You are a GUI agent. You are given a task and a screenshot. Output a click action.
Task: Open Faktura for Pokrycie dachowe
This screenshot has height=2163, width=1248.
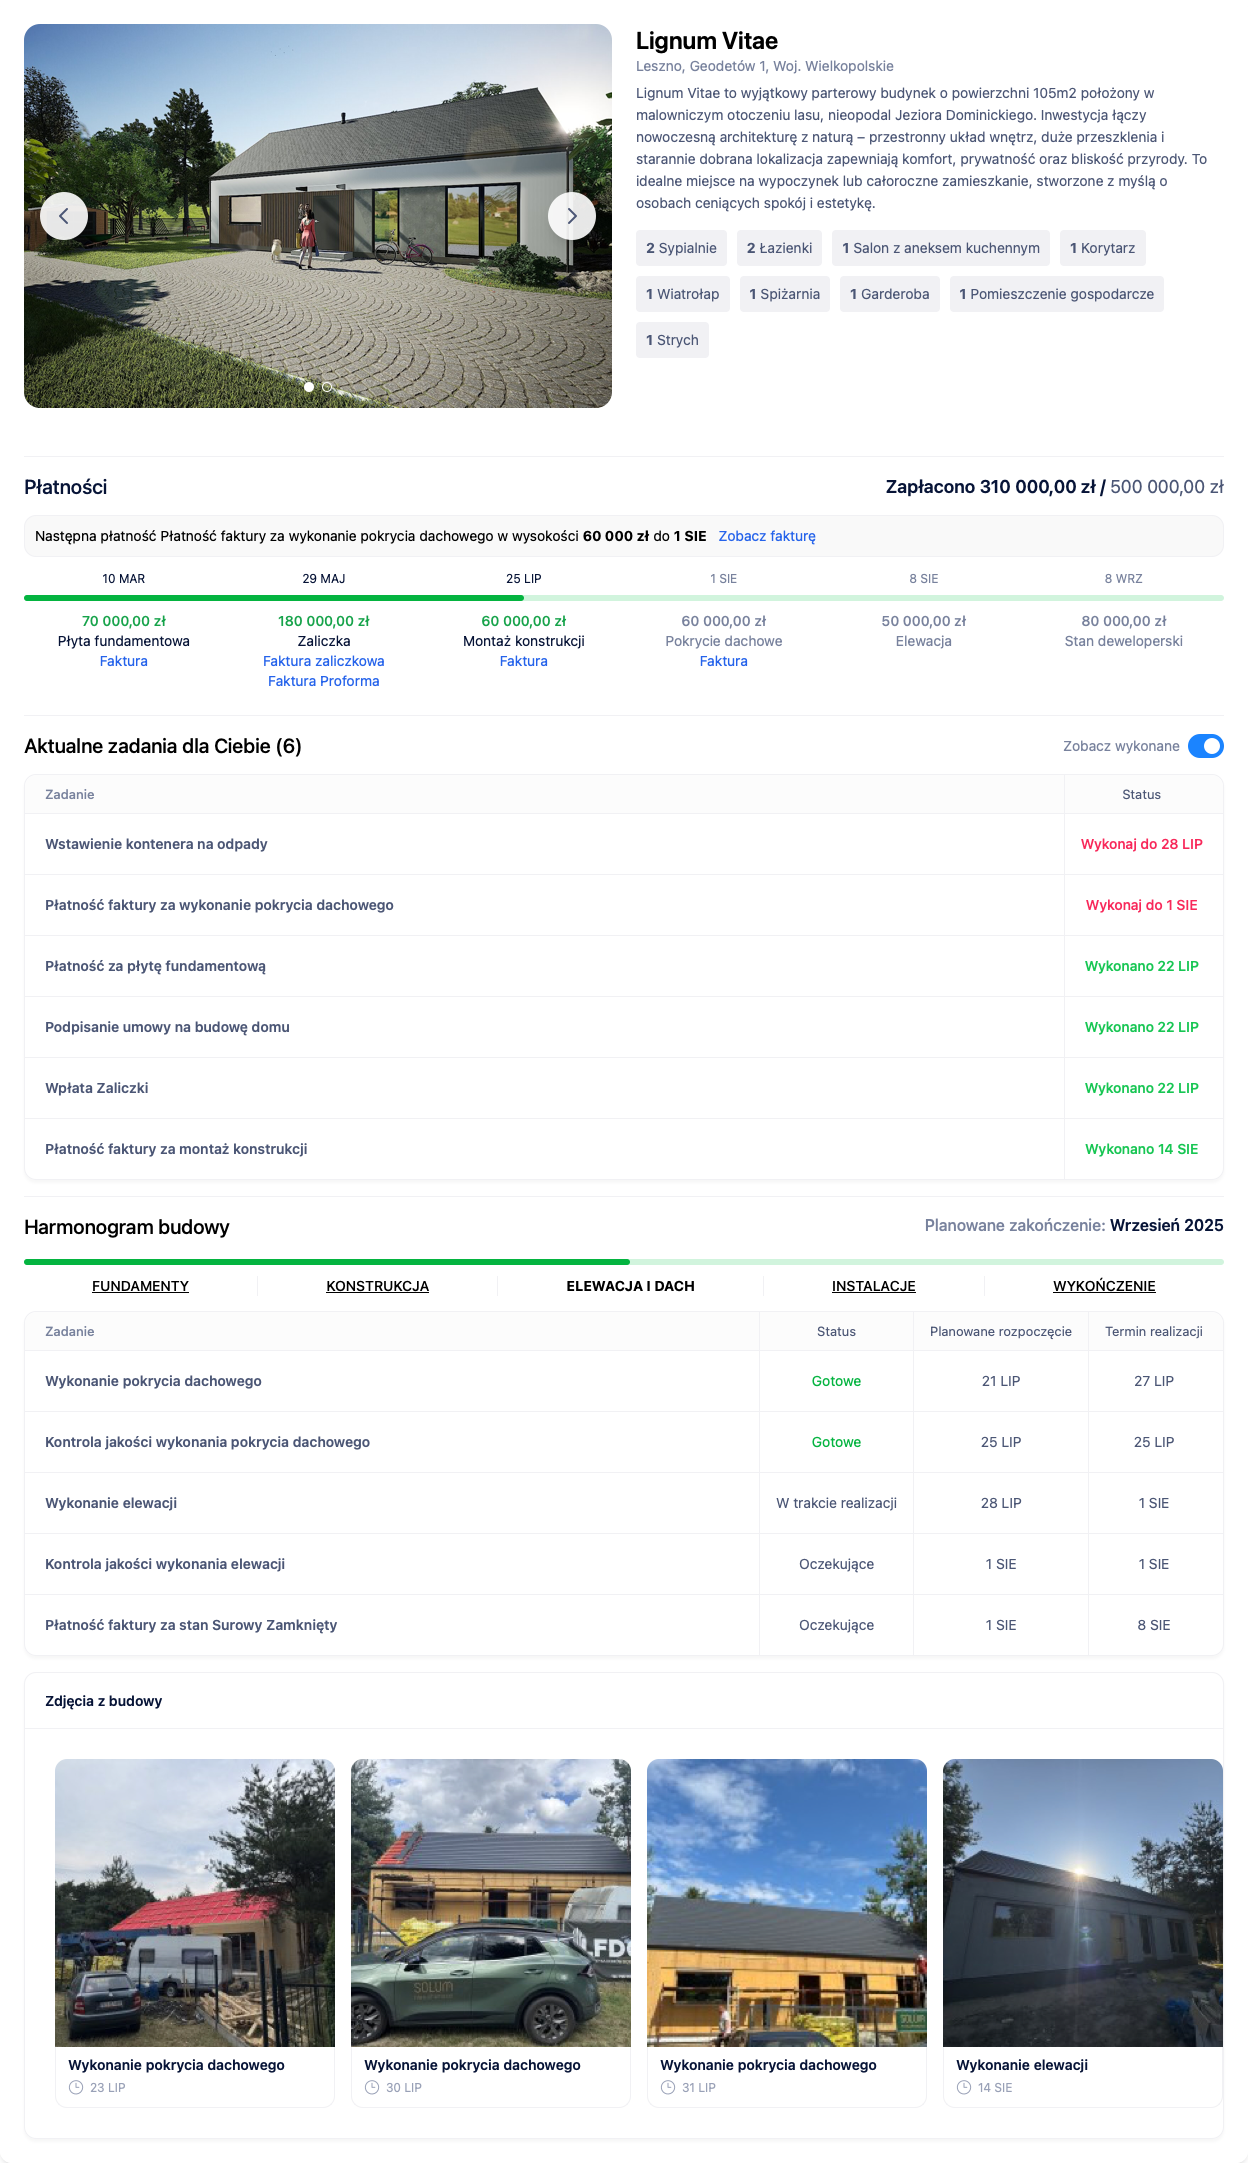723,661
